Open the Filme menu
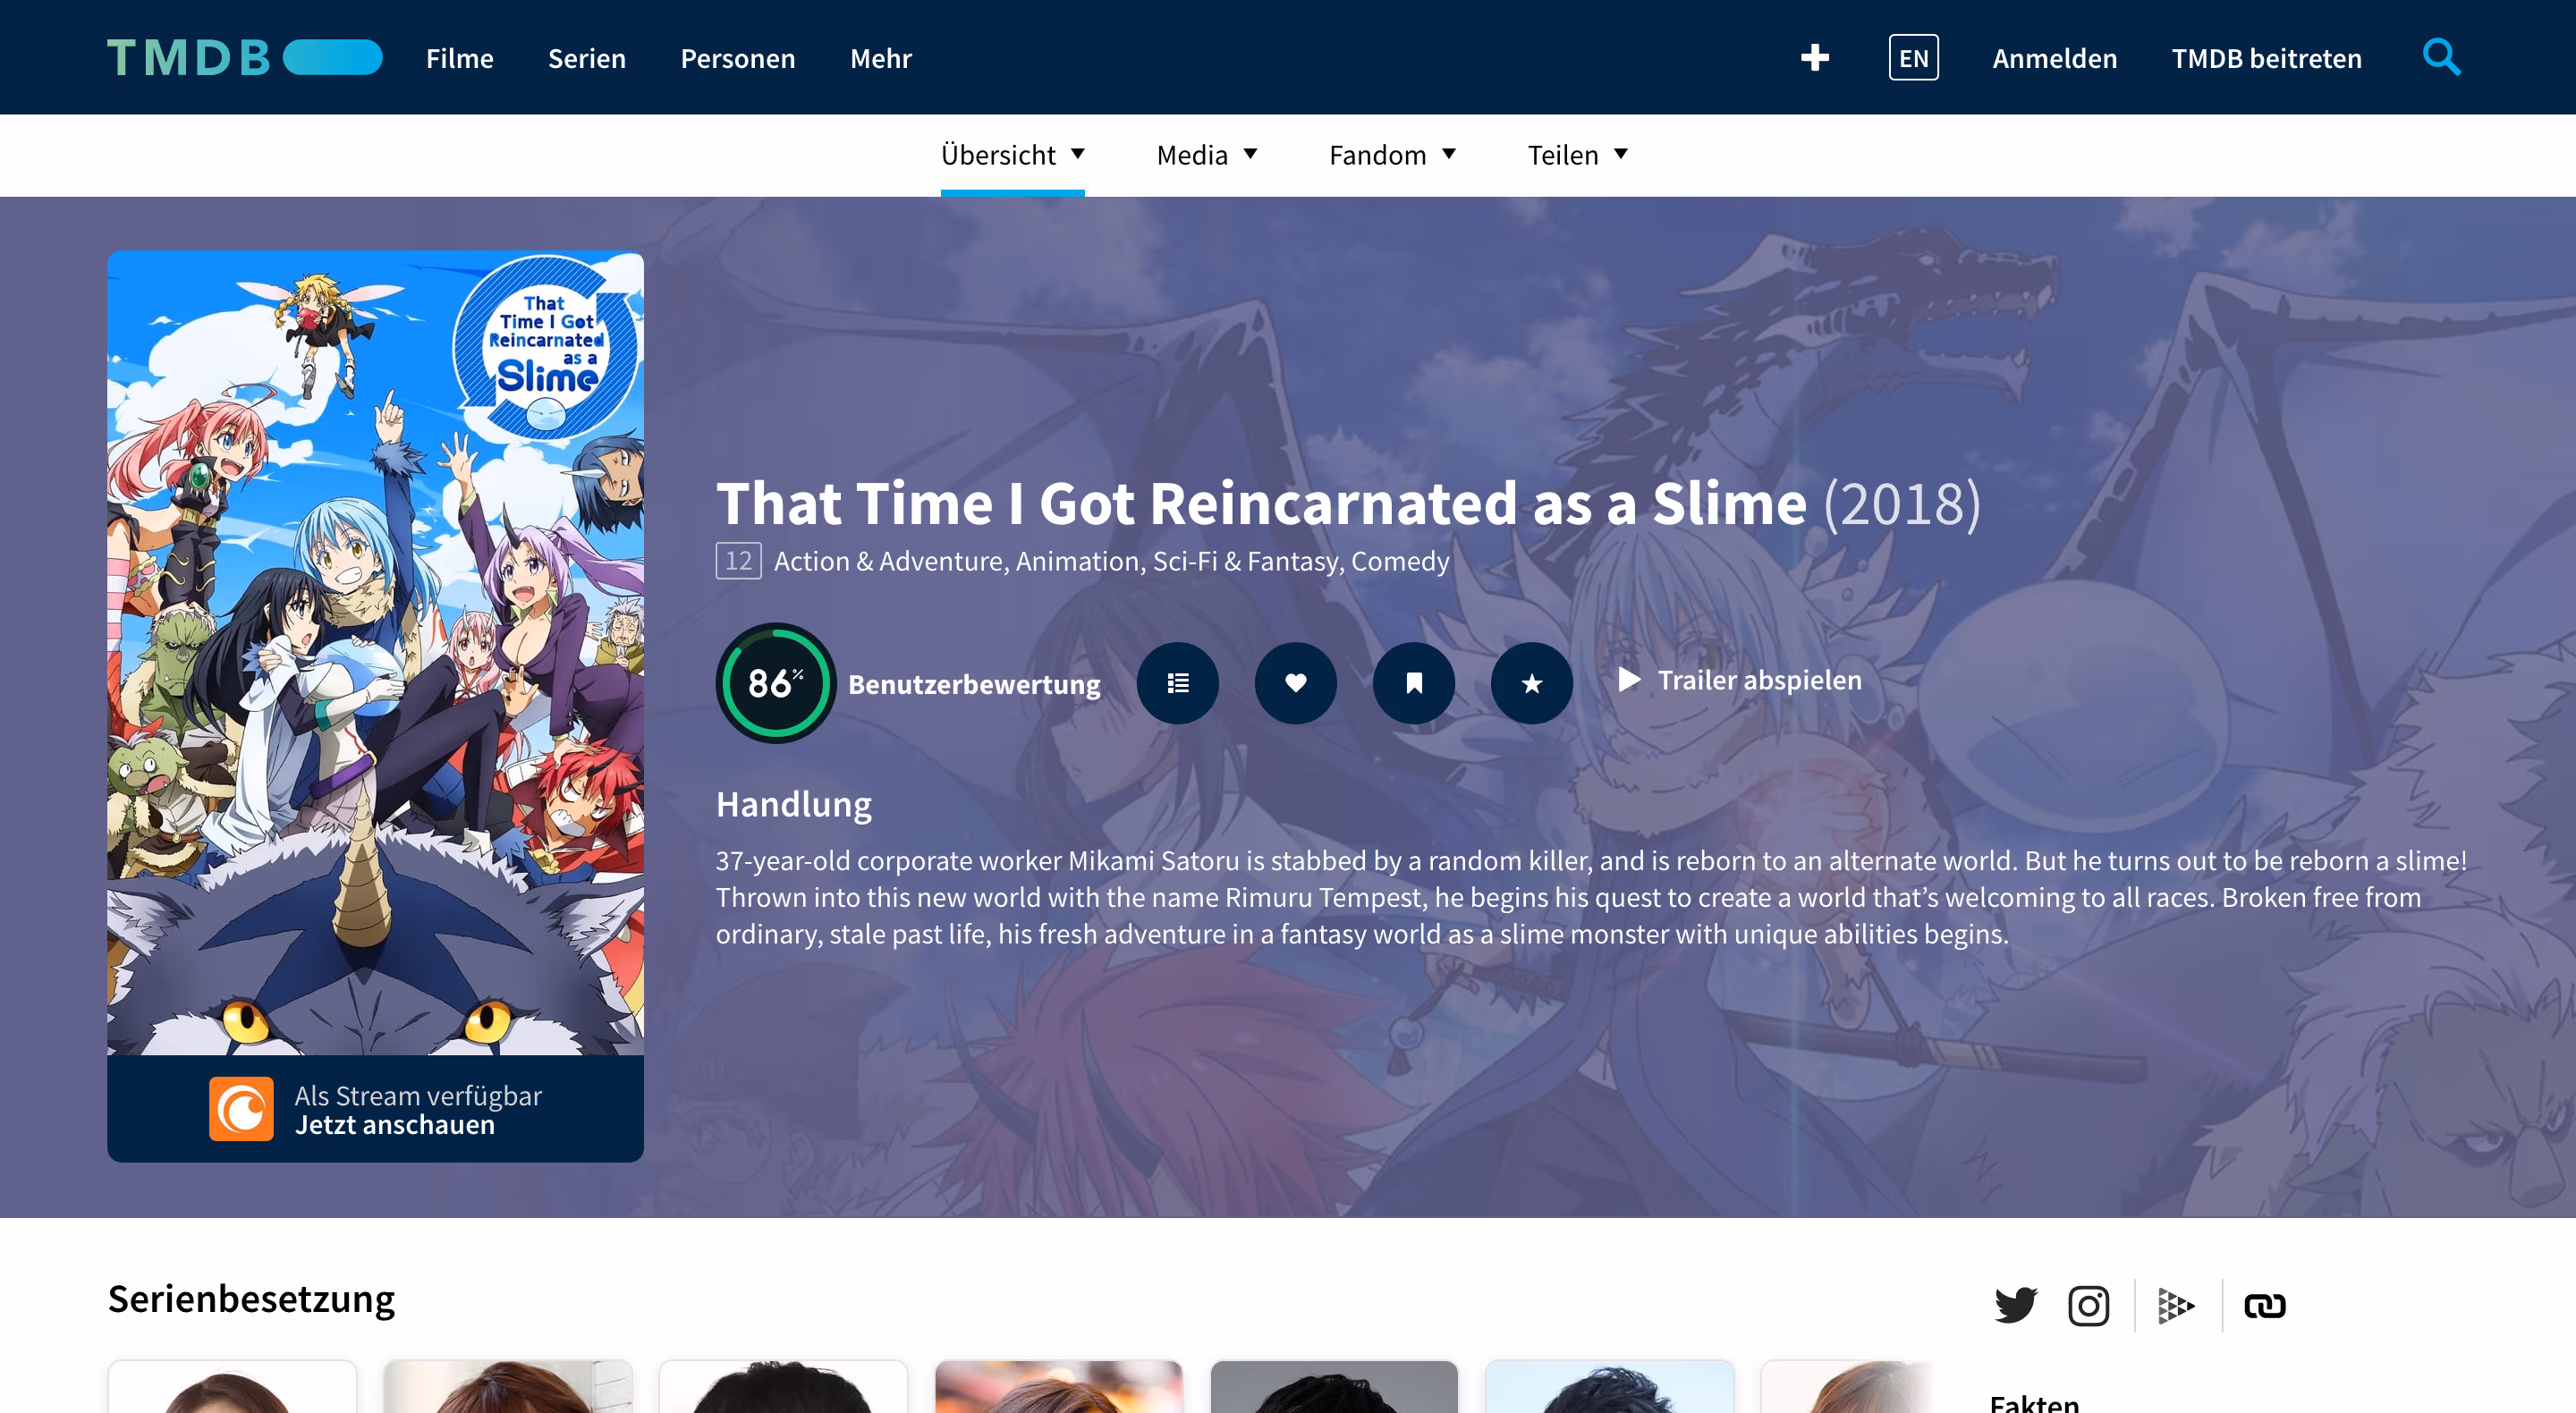The image size is (2576, 1413). coord(460,58)
